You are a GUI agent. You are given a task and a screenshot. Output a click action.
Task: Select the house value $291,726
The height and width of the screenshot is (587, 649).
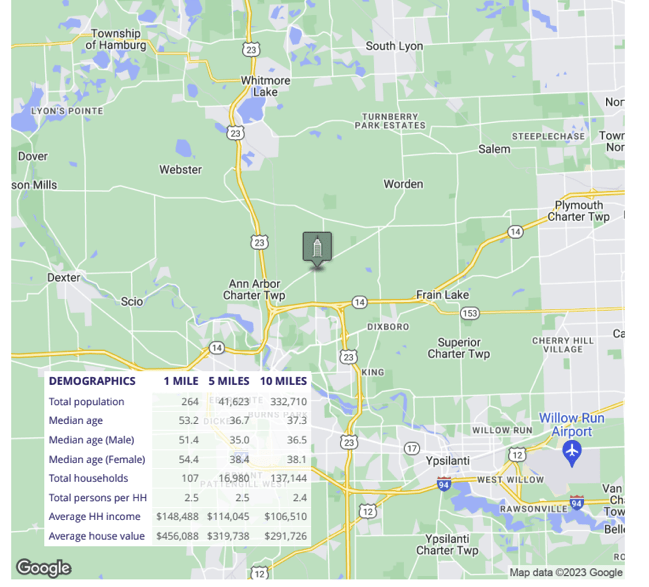286,536
